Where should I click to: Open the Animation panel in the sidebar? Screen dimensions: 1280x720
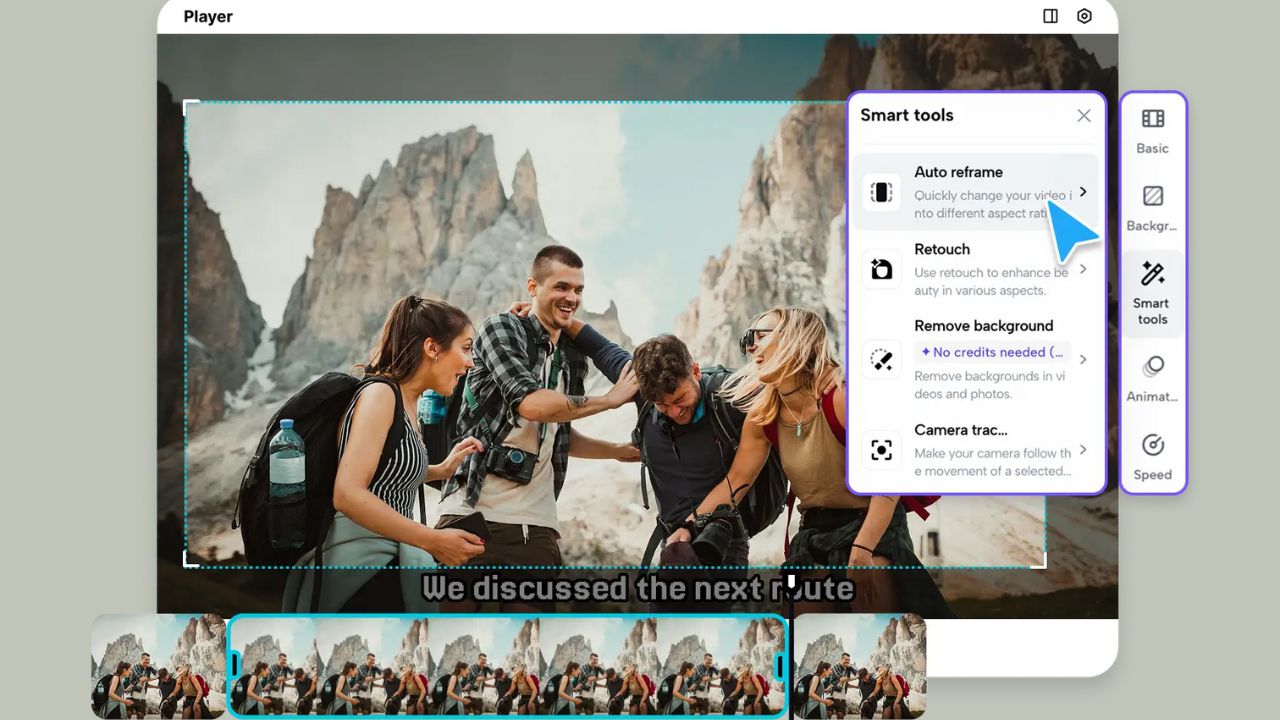tap(1152, 378)
